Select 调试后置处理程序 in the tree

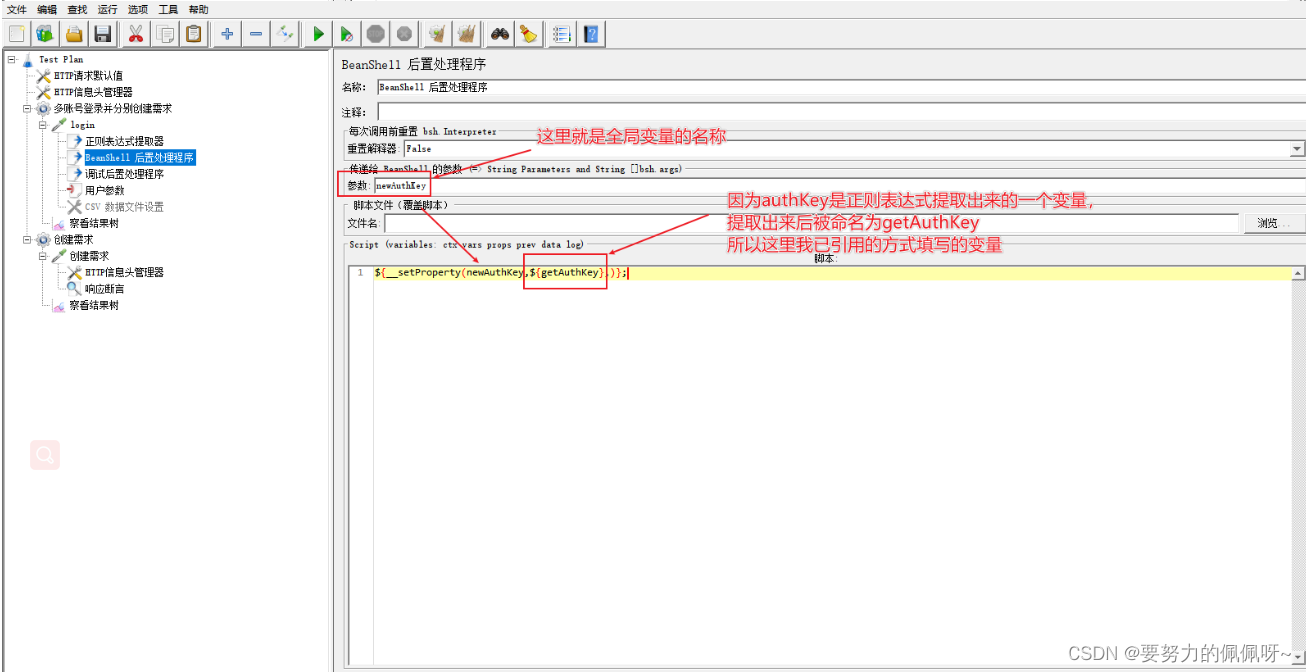pos(124,174)
